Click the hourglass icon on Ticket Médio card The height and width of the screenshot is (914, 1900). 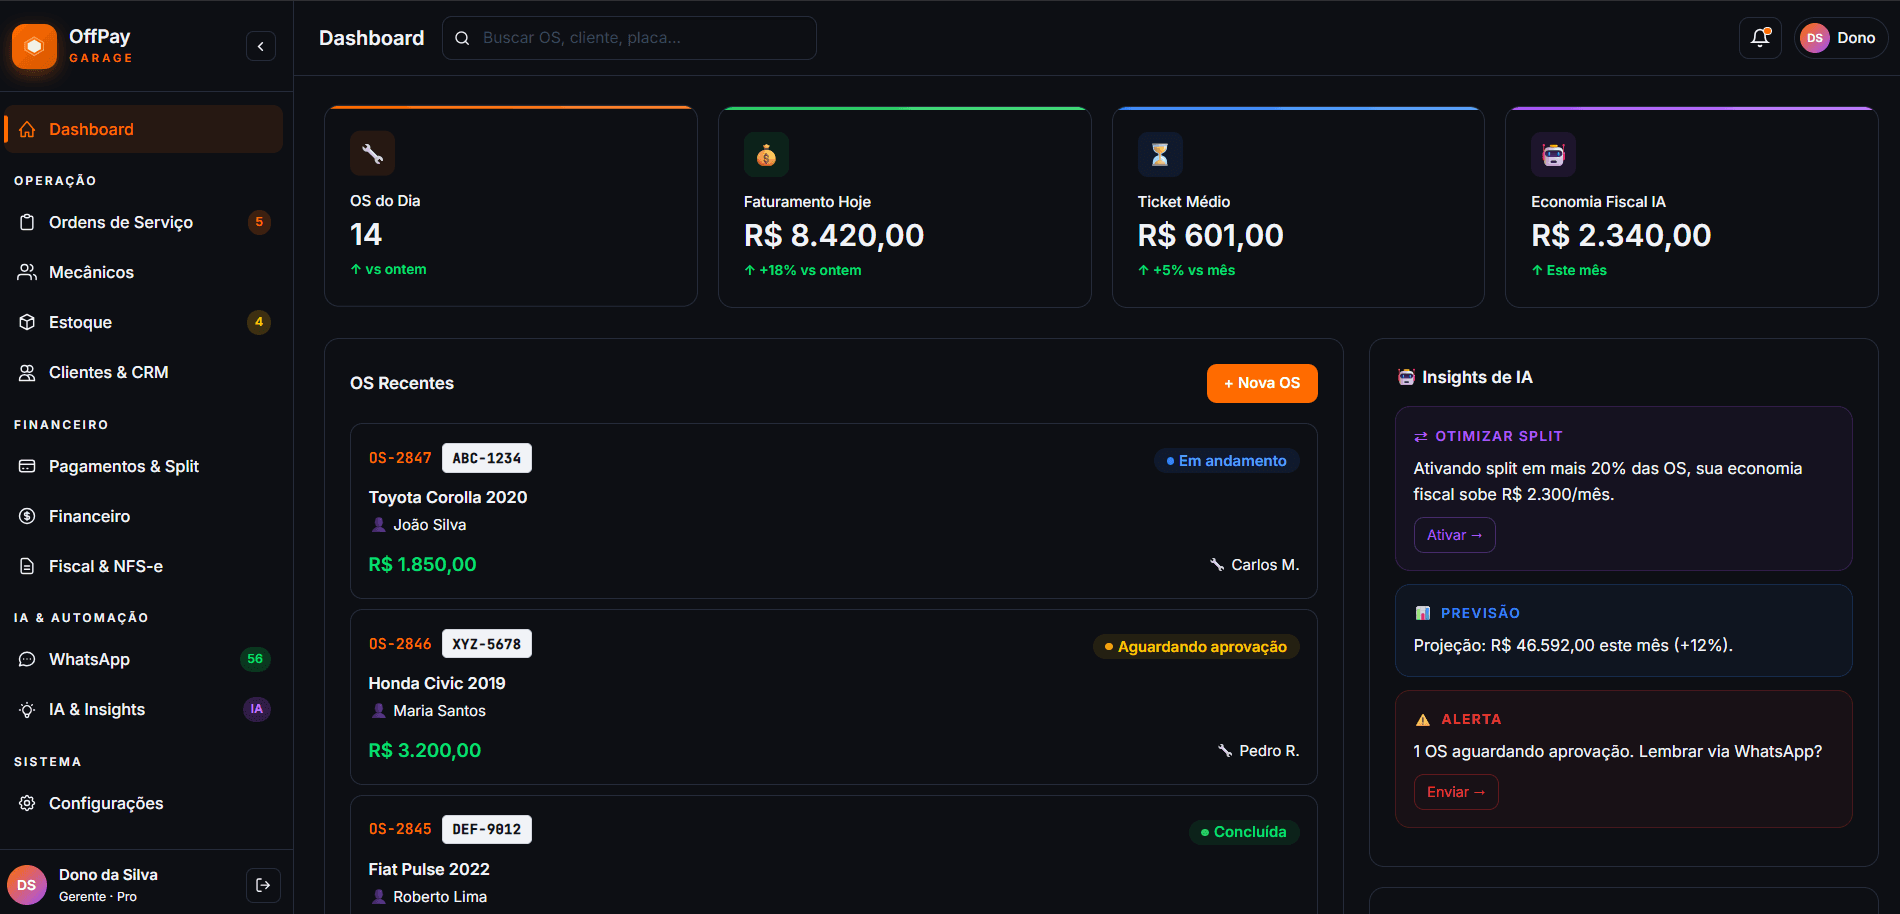[x=1160, y=155]
